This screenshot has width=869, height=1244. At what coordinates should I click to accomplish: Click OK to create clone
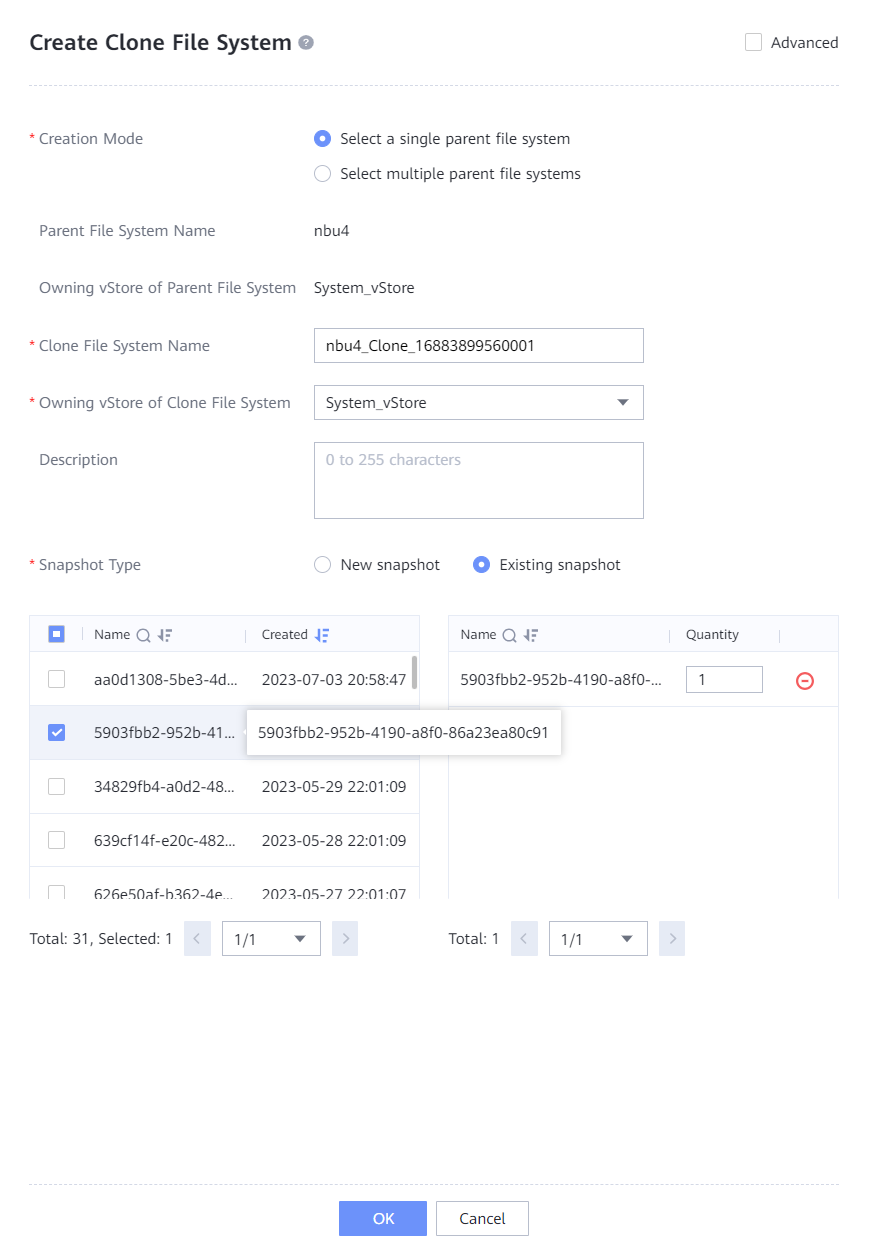coord(383,1218)
